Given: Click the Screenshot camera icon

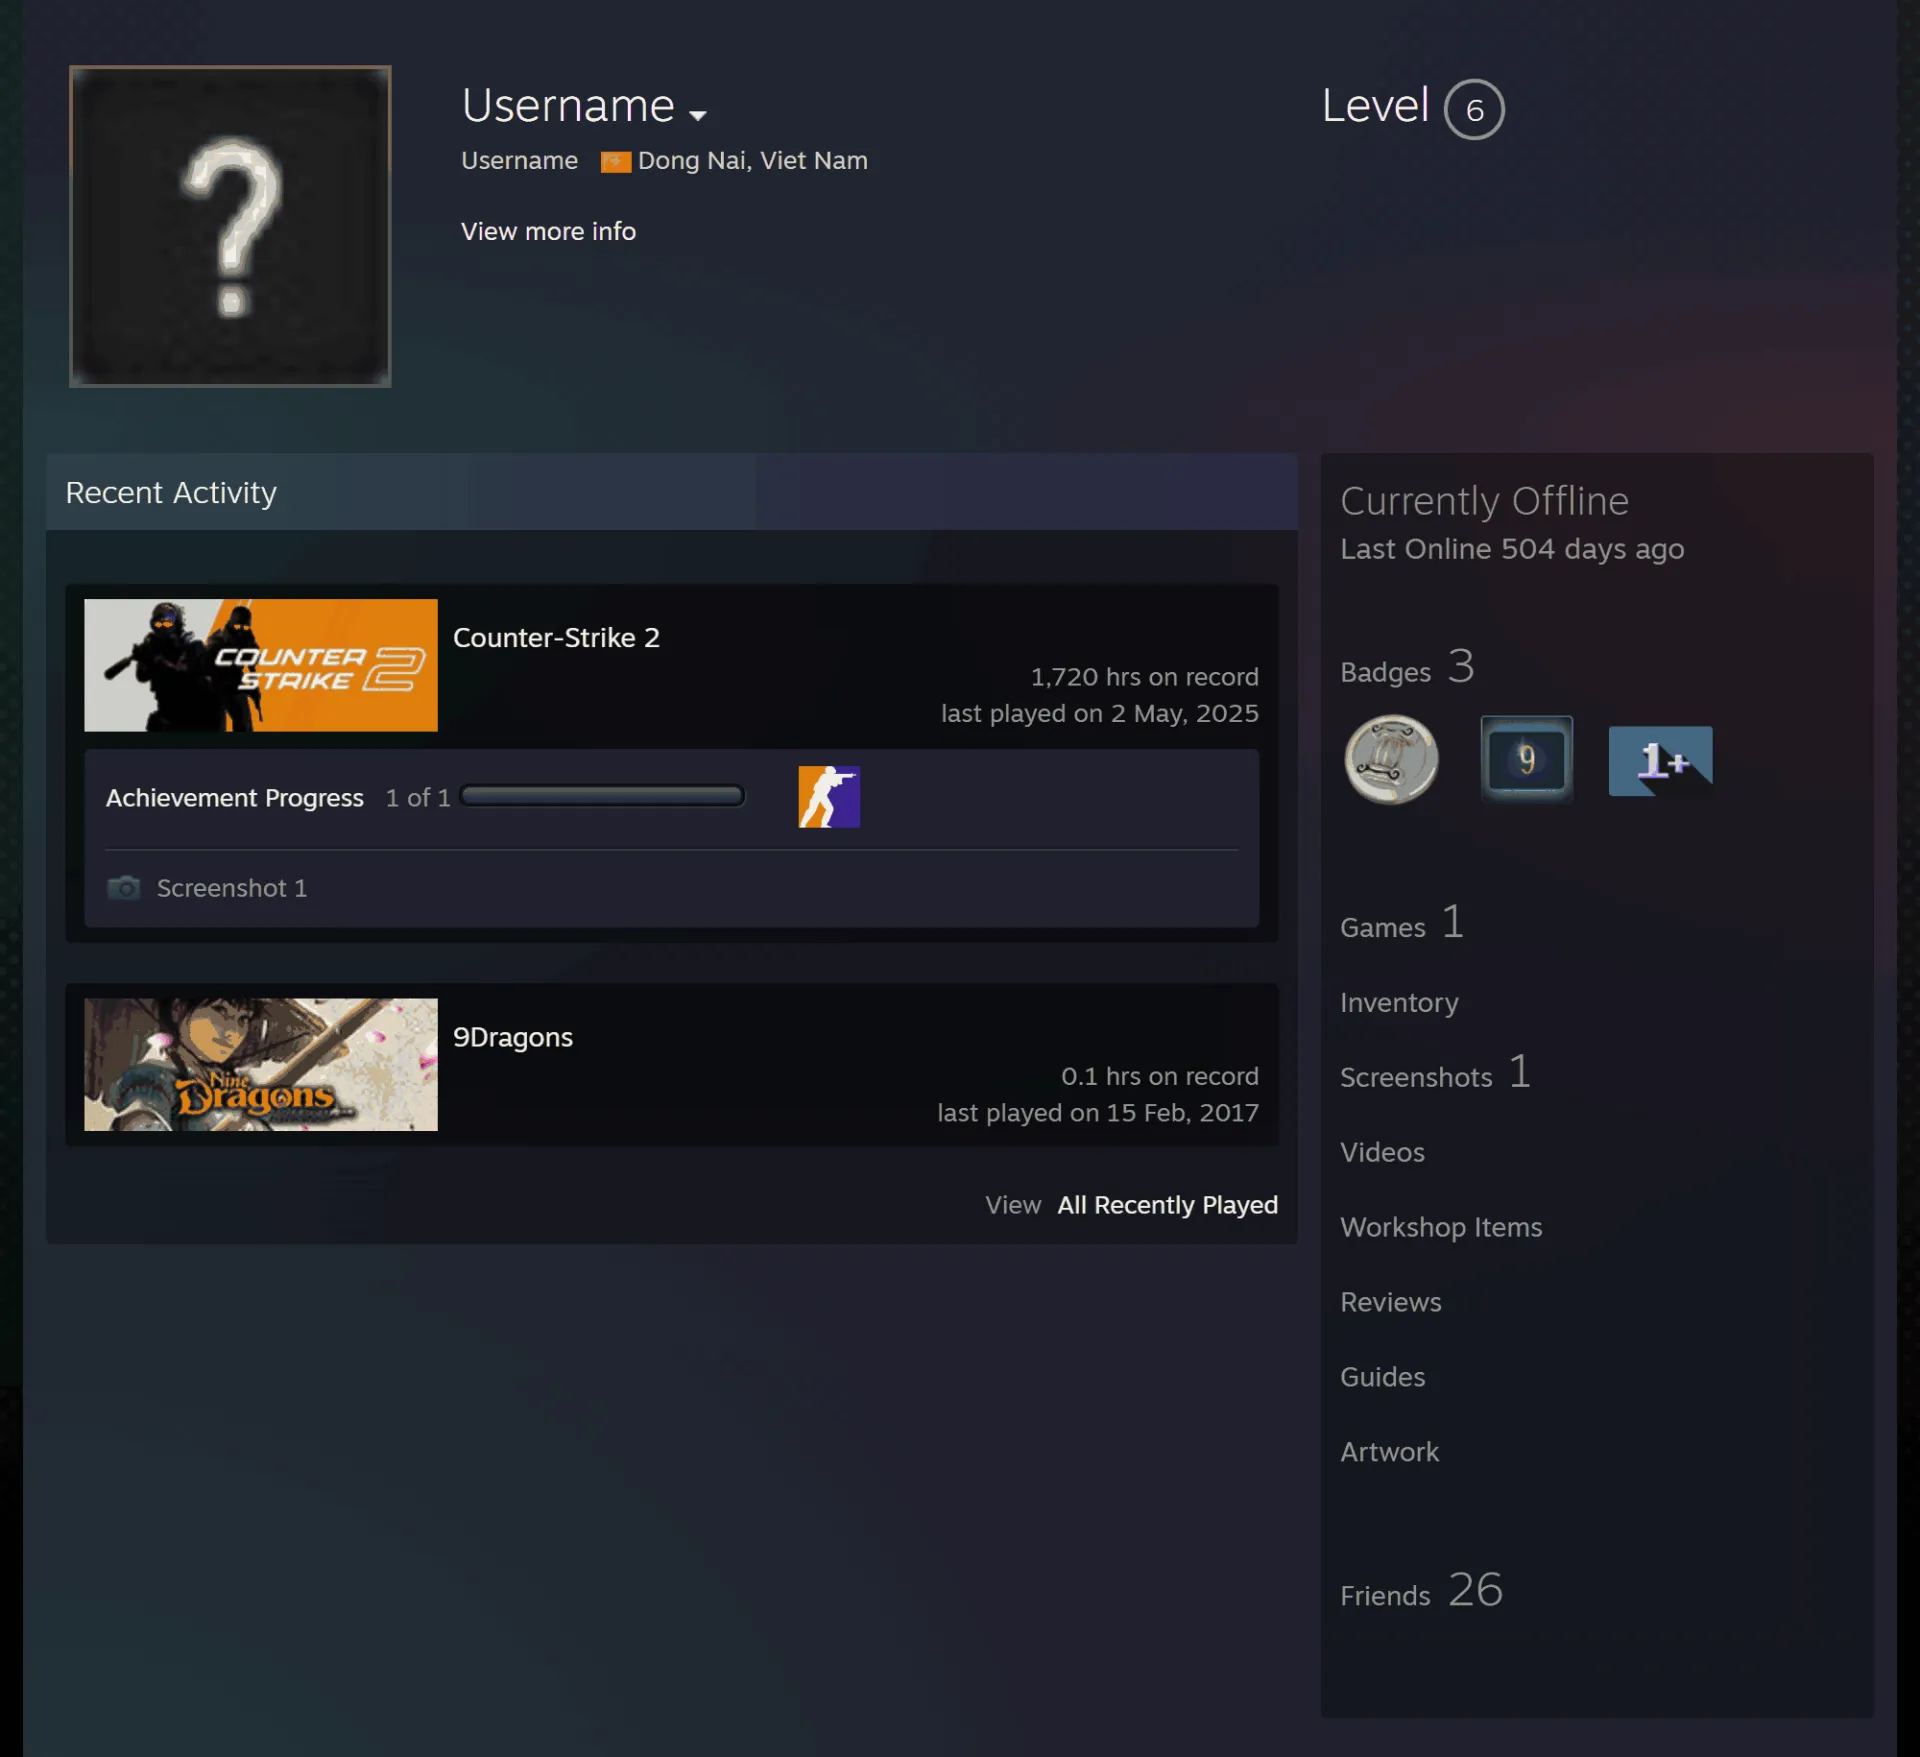Looking at the screenshot, I should point(124,887).
